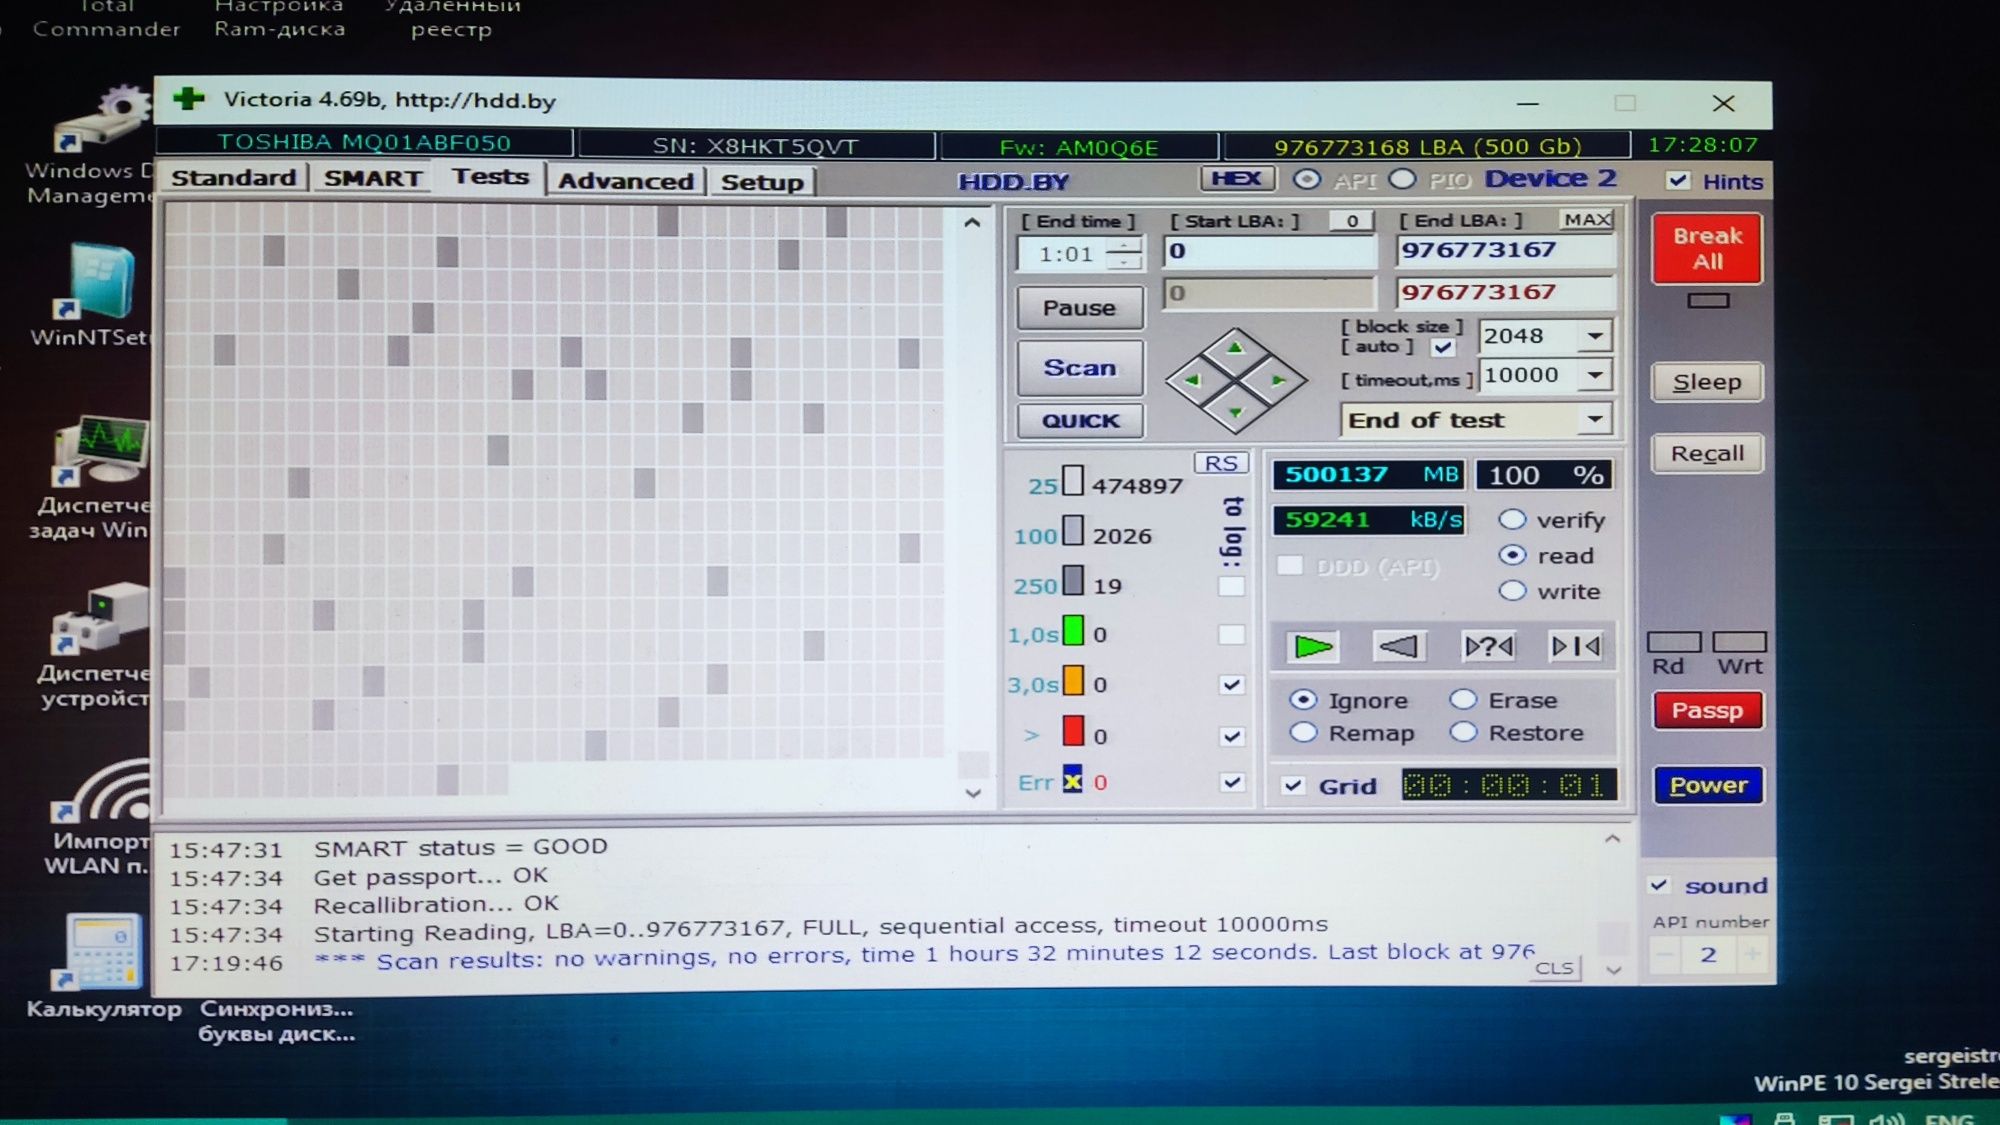This screenshot has width=2000, height=1125.
Task: Select the write mode radio button
Action: (1512, 591)
